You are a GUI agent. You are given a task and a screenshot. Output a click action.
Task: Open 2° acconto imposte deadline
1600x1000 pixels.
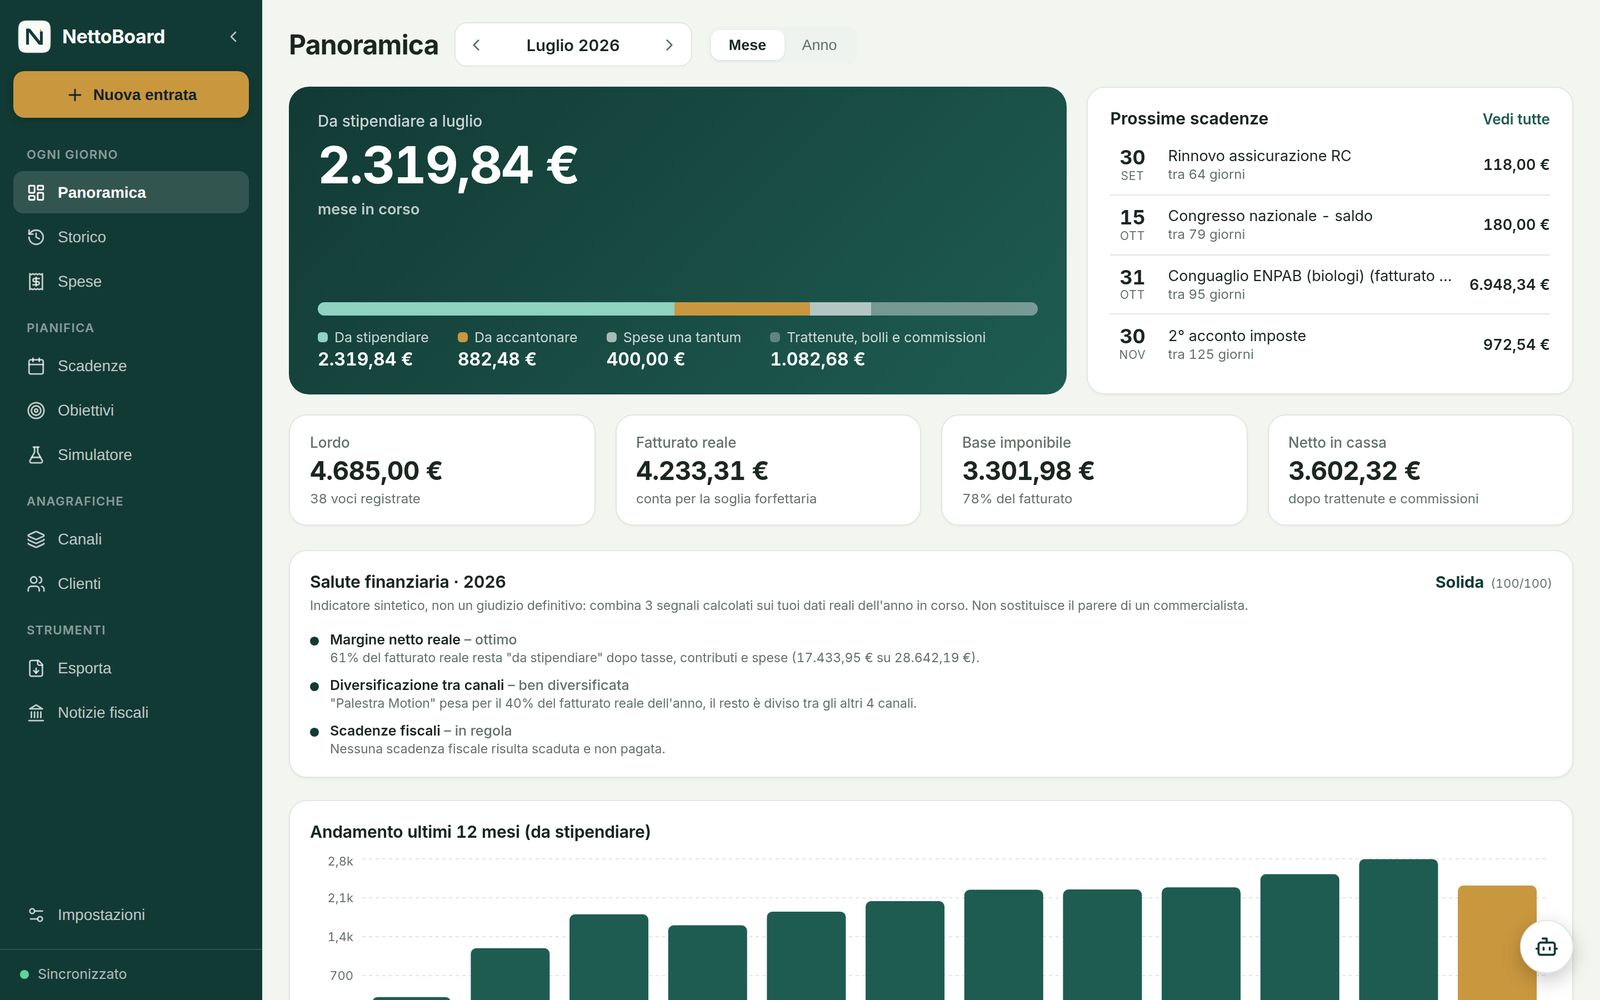coord(1329,345)
